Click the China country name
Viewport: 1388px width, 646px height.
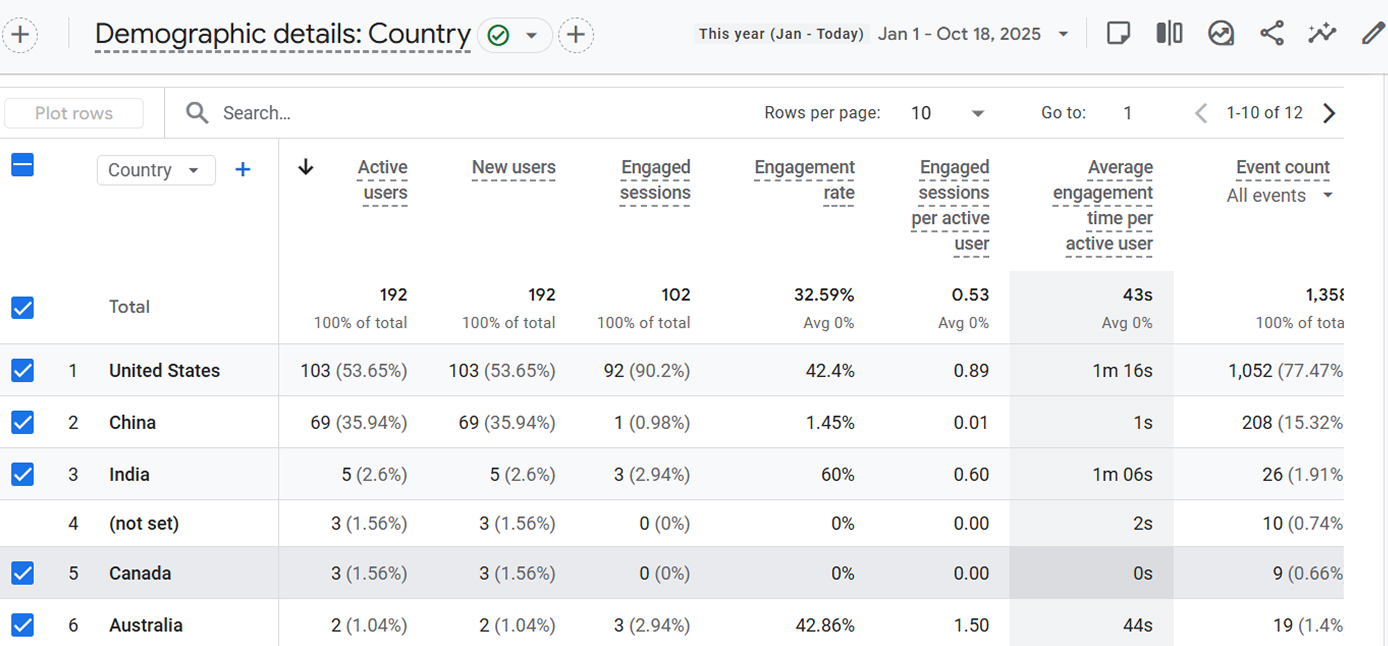coord(132,423)
